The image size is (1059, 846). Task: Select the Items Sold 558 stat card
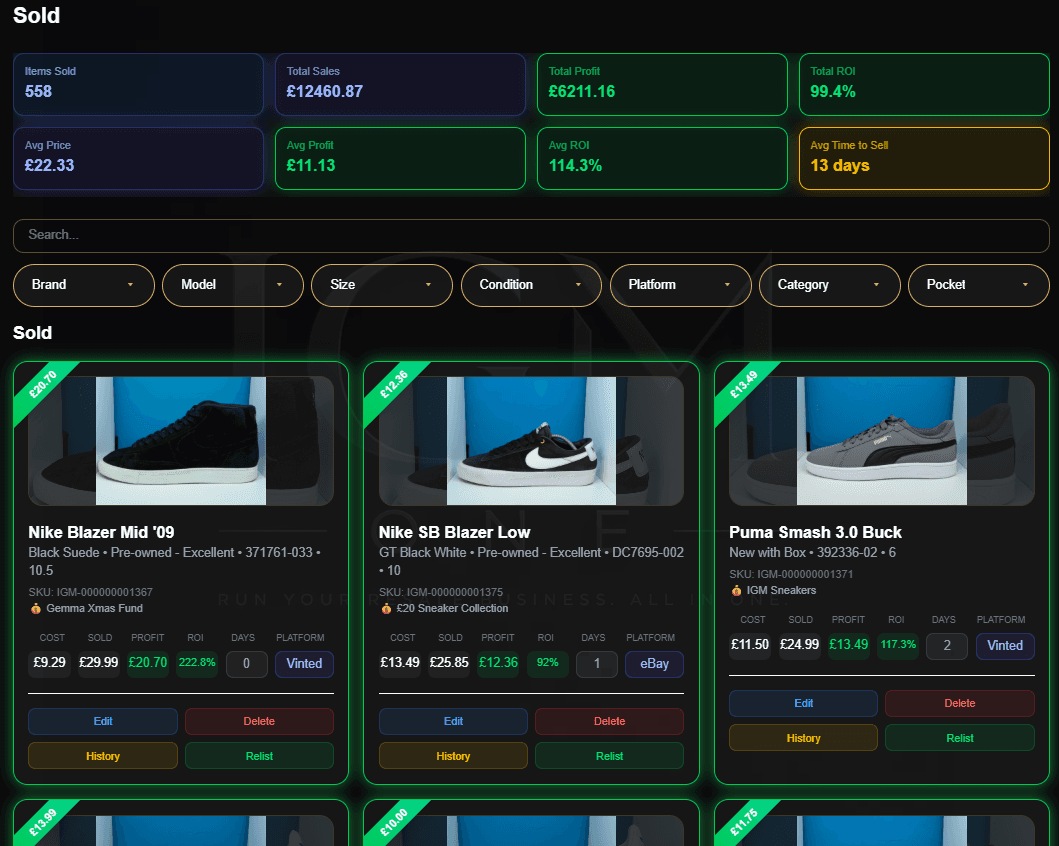[138, 84]
